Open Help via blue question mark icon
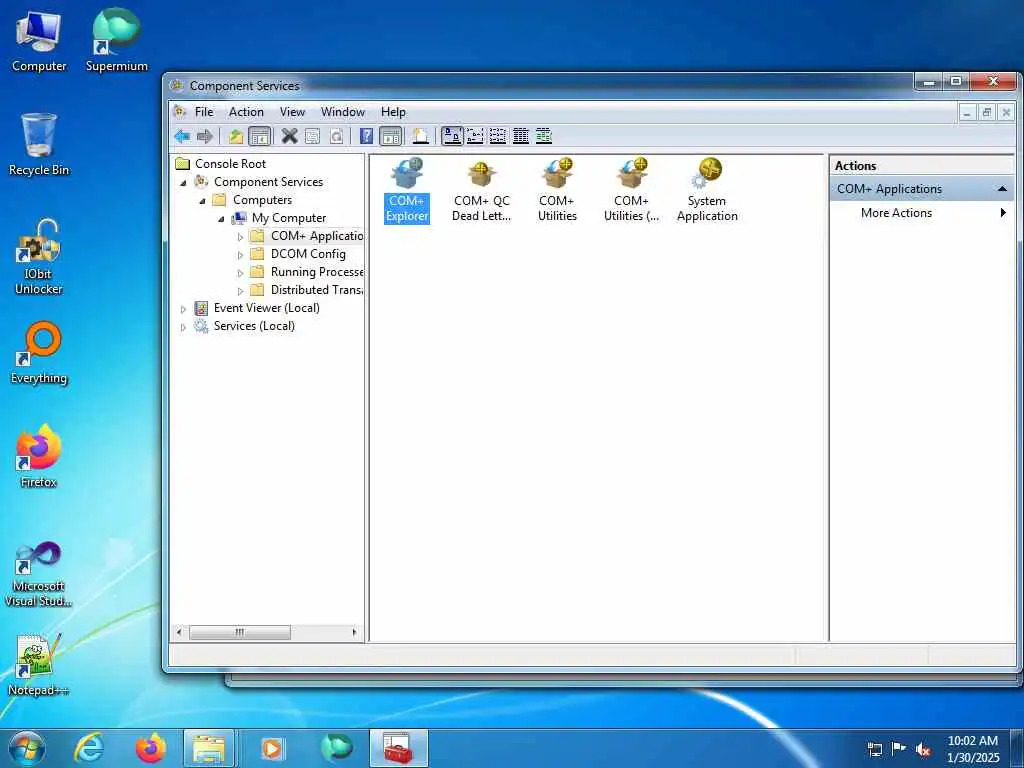The width and height of the screenshot is (1024, 768). [366, 136]
